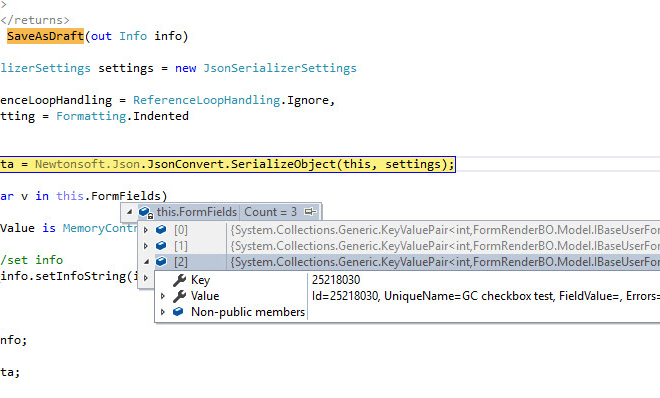Click the 'settings' variable declaration
The image size is (660, 398).
pyautogui.click(x=126, y=68)
